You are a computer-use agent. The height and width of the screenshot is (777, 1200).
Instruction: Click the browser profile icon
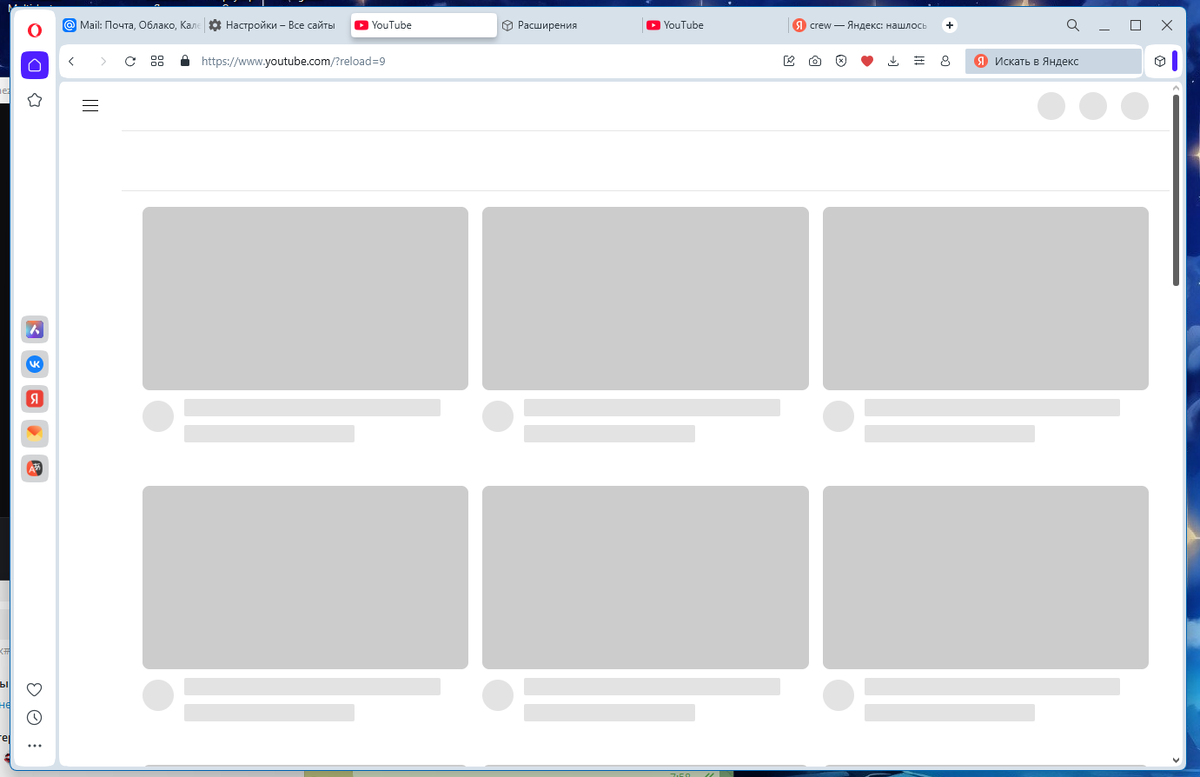click(945, 61)
